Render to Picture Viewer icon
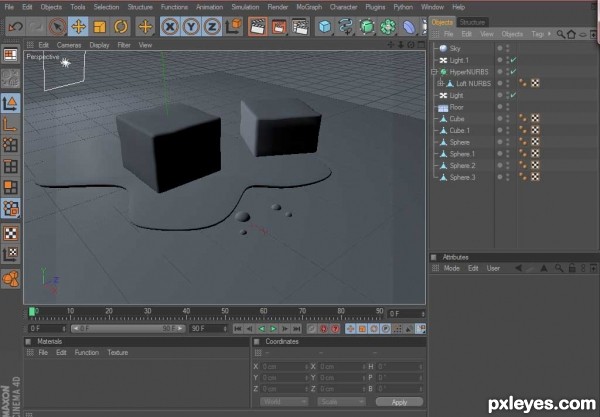This screenshot has width=600, height=417. coord(279,27)
